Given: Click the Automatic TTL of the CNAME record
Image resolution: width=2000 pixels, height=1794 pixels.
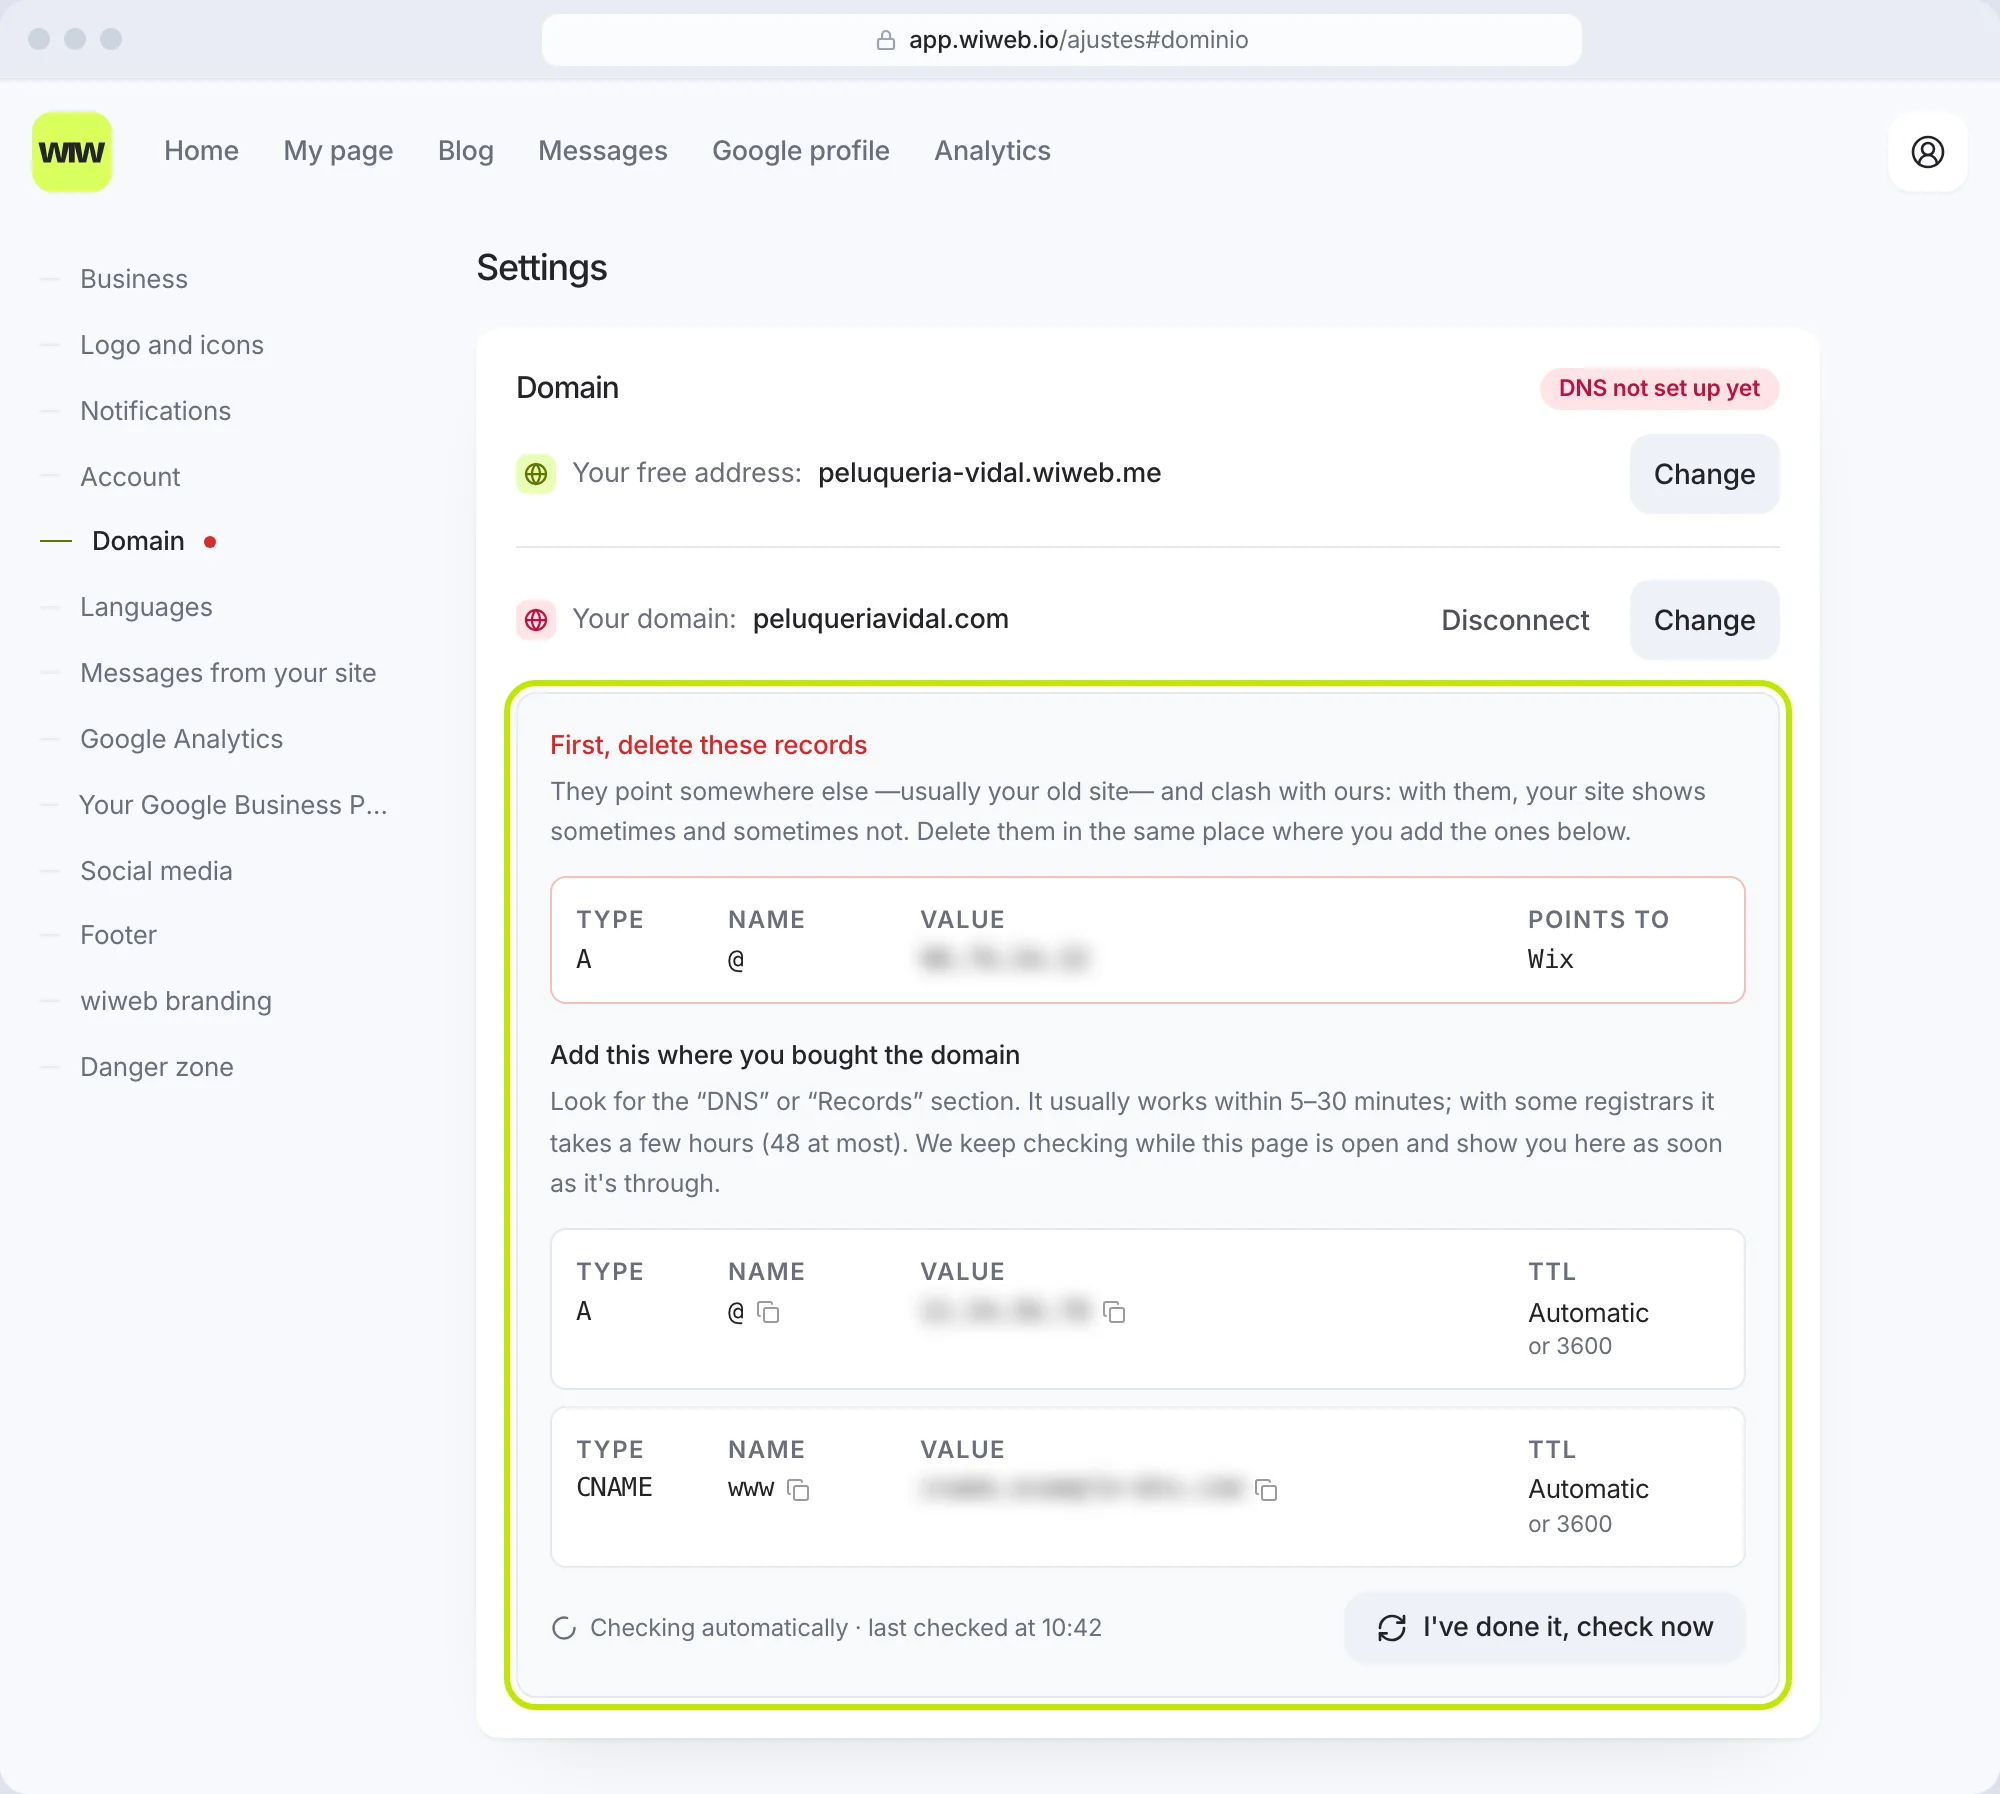Looking at the screenshot, I should (1588, 1489).
